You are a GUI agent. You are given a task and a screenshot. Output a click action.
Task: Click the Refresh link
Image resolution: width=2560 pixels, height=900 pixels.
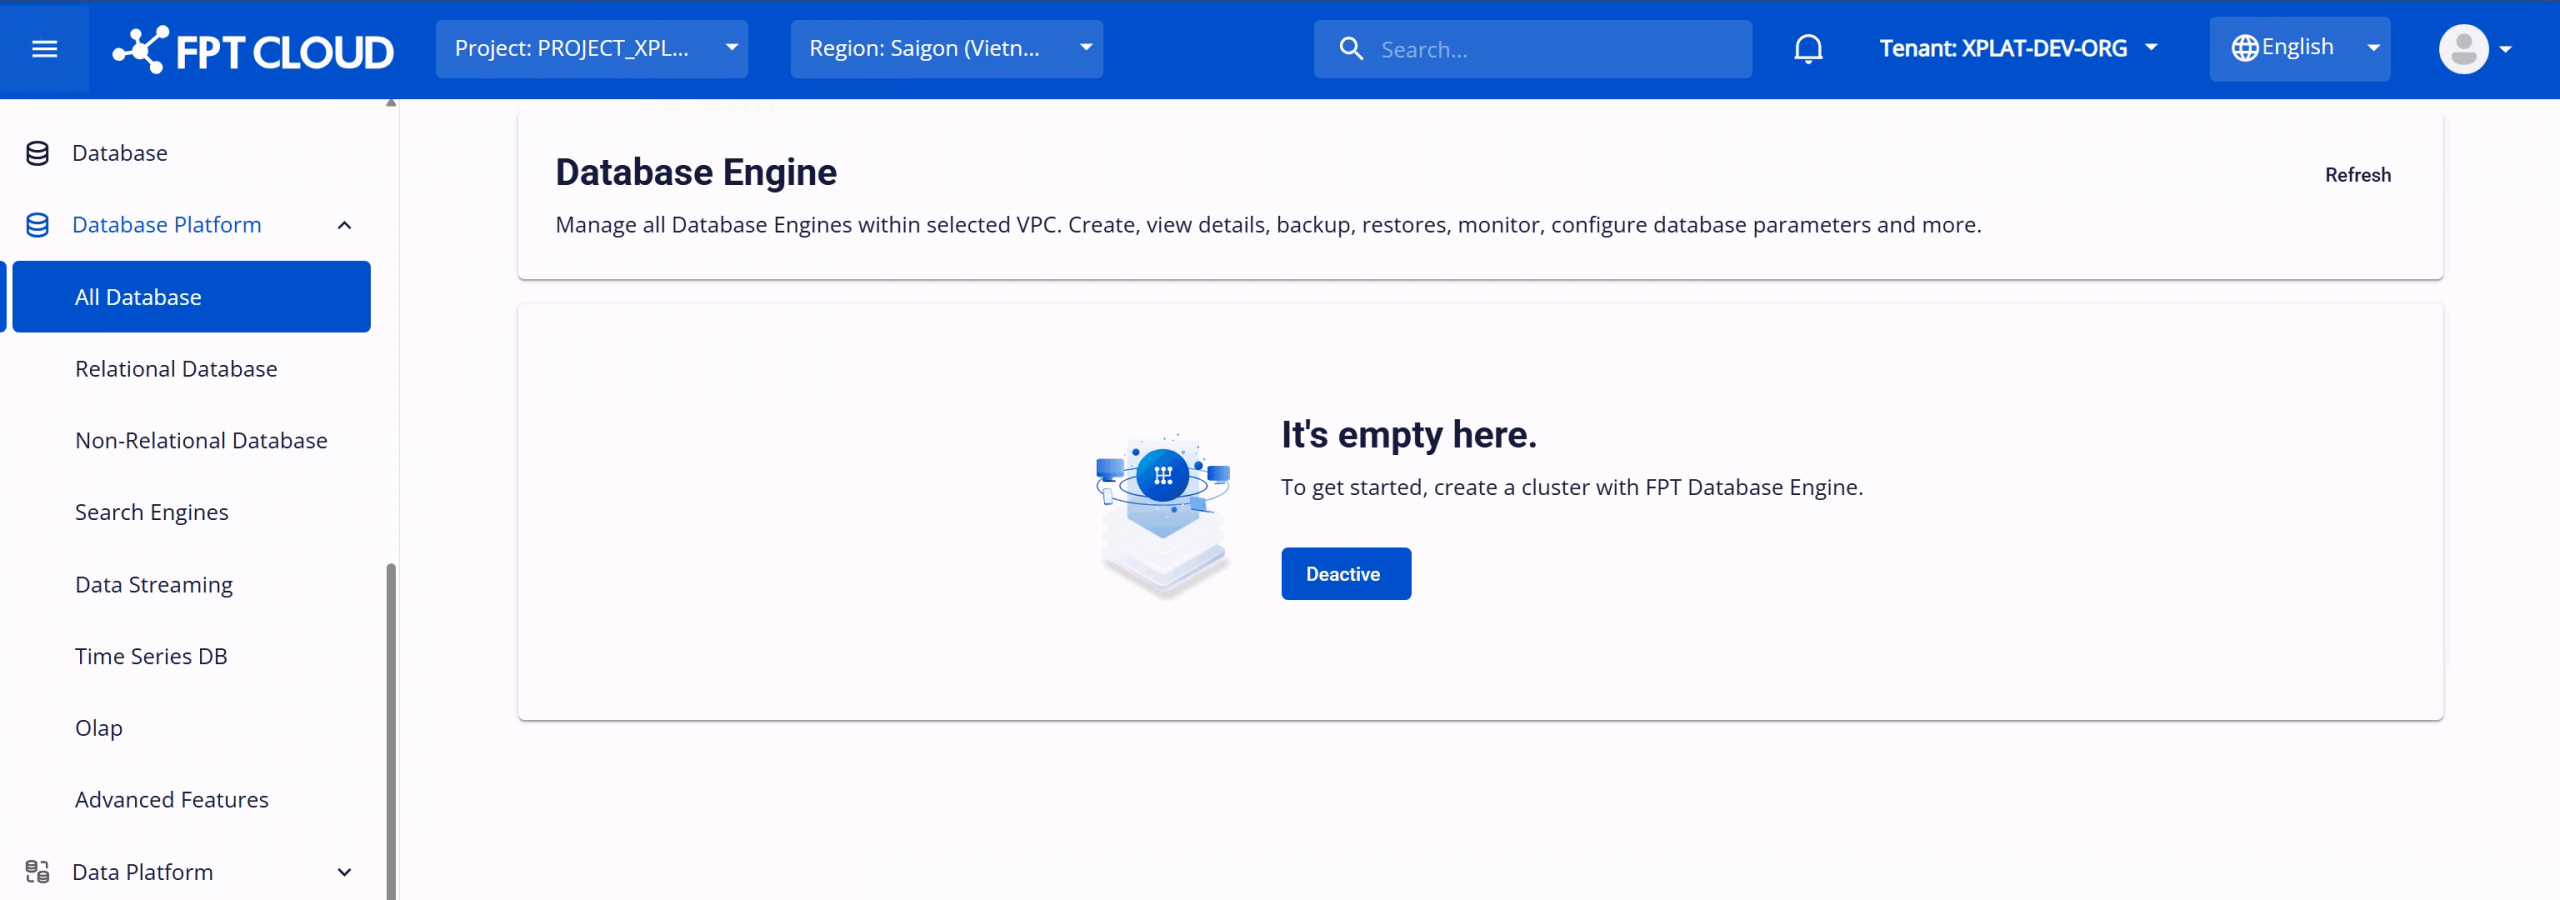click(x=2357, y=175)
